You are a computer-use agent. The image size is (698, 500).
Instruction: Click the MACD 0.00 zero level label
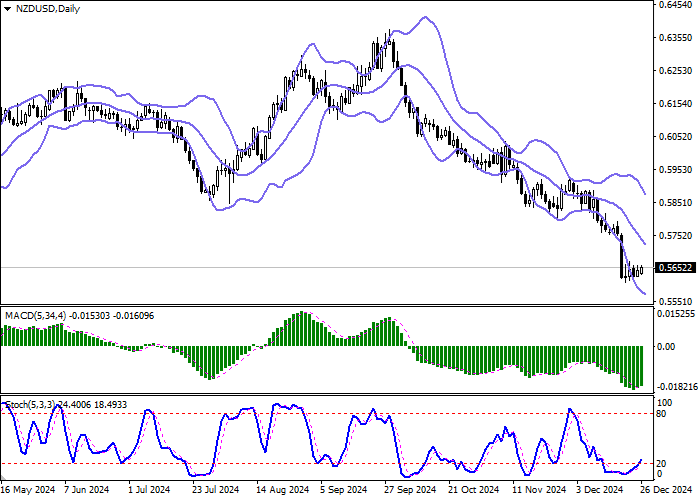pyautogui.click(x=667, y=346)
